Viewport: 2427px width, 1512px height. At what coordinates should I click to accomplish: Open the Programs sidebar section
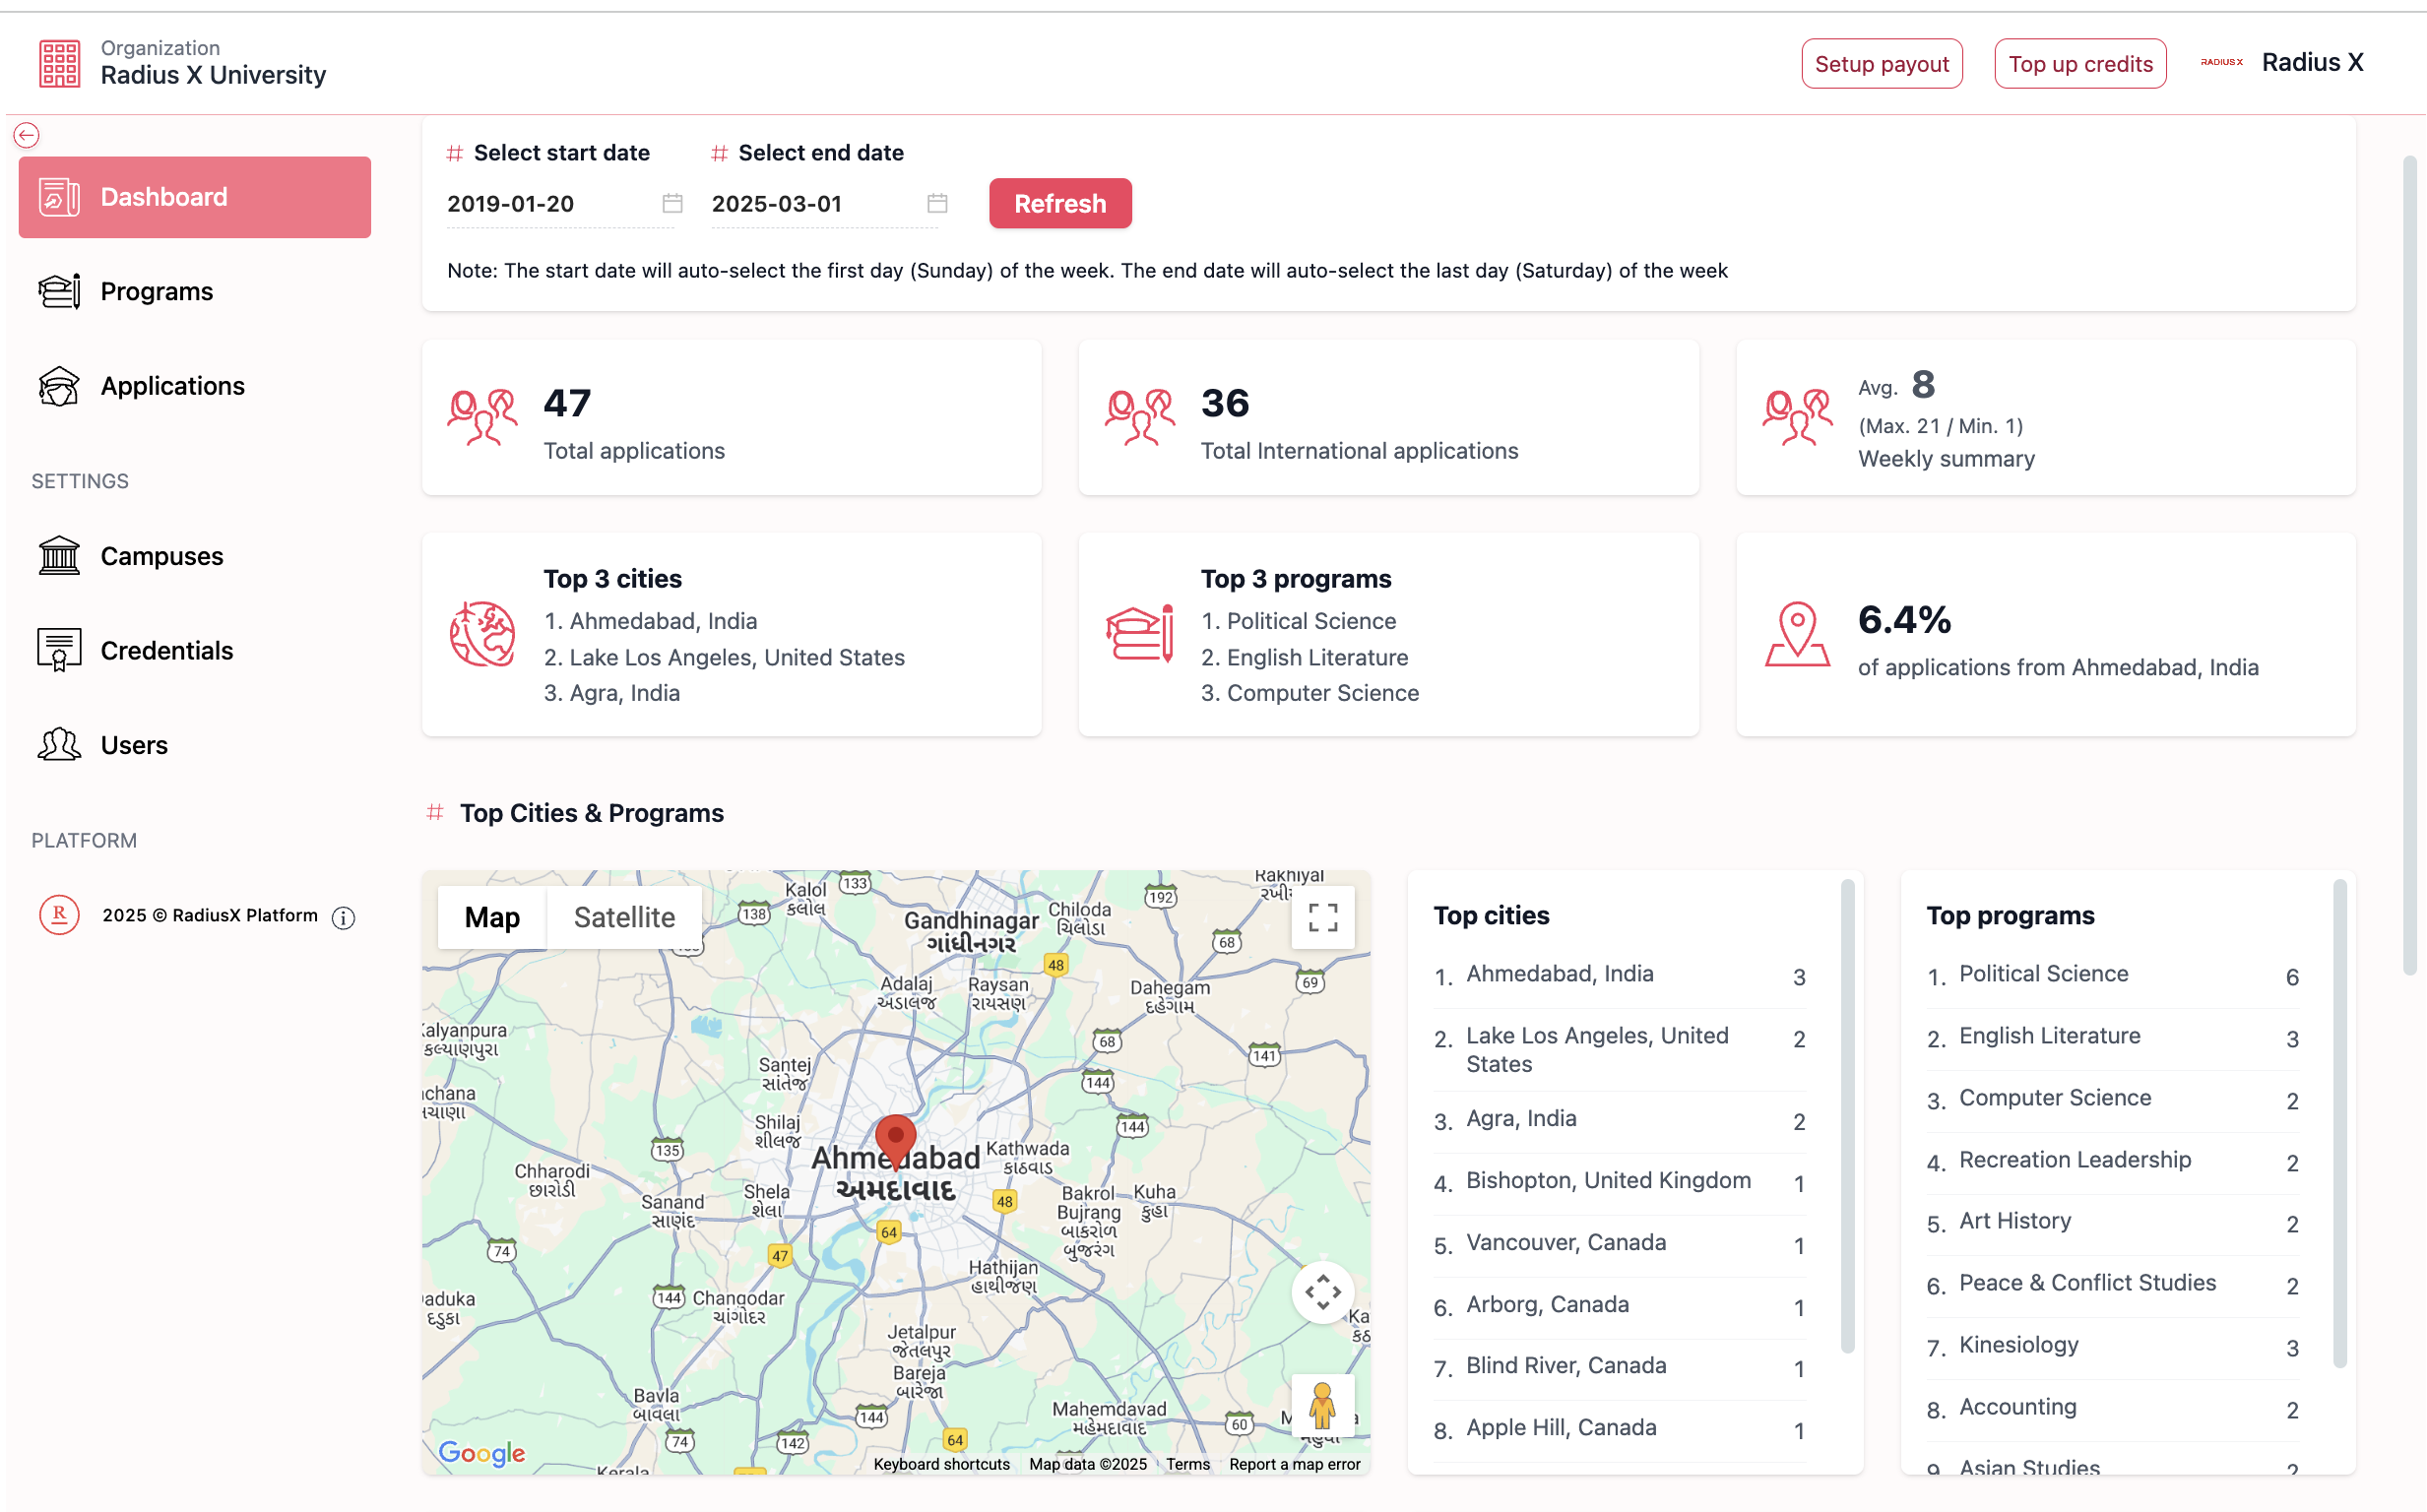coord(157,291)
